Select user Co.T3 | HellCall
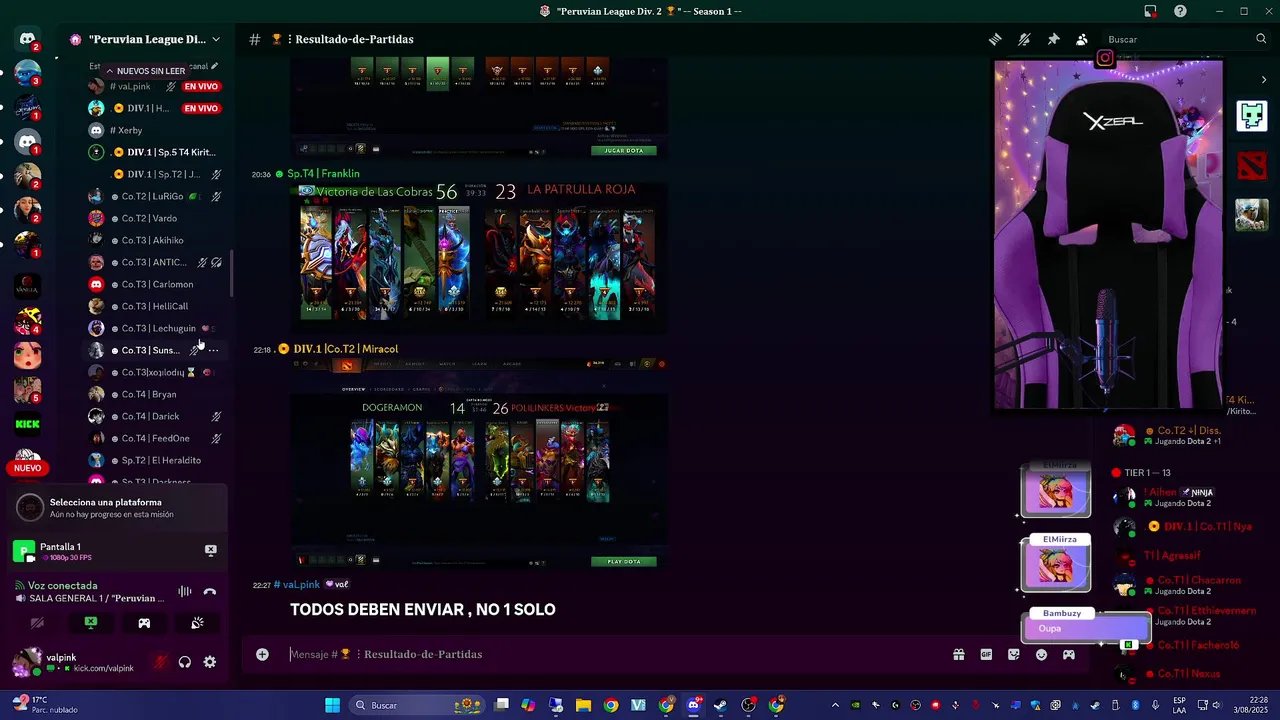Image resolution: width=1280 pixels, height=720 pixels. 155,306
